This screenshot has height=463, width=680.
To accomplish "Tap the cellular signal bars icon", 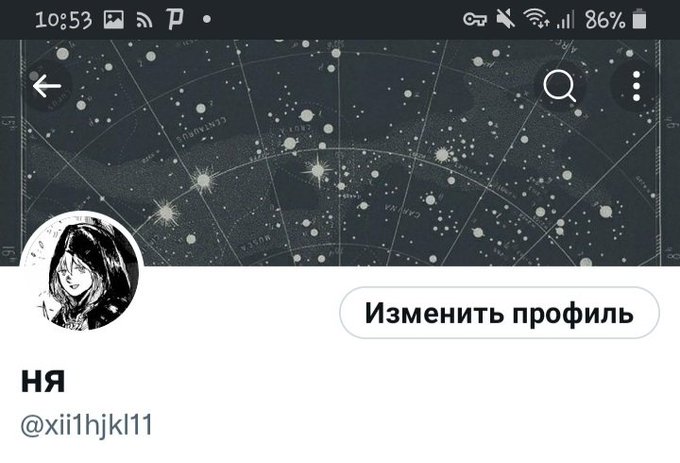I will (x=565, y=20).
